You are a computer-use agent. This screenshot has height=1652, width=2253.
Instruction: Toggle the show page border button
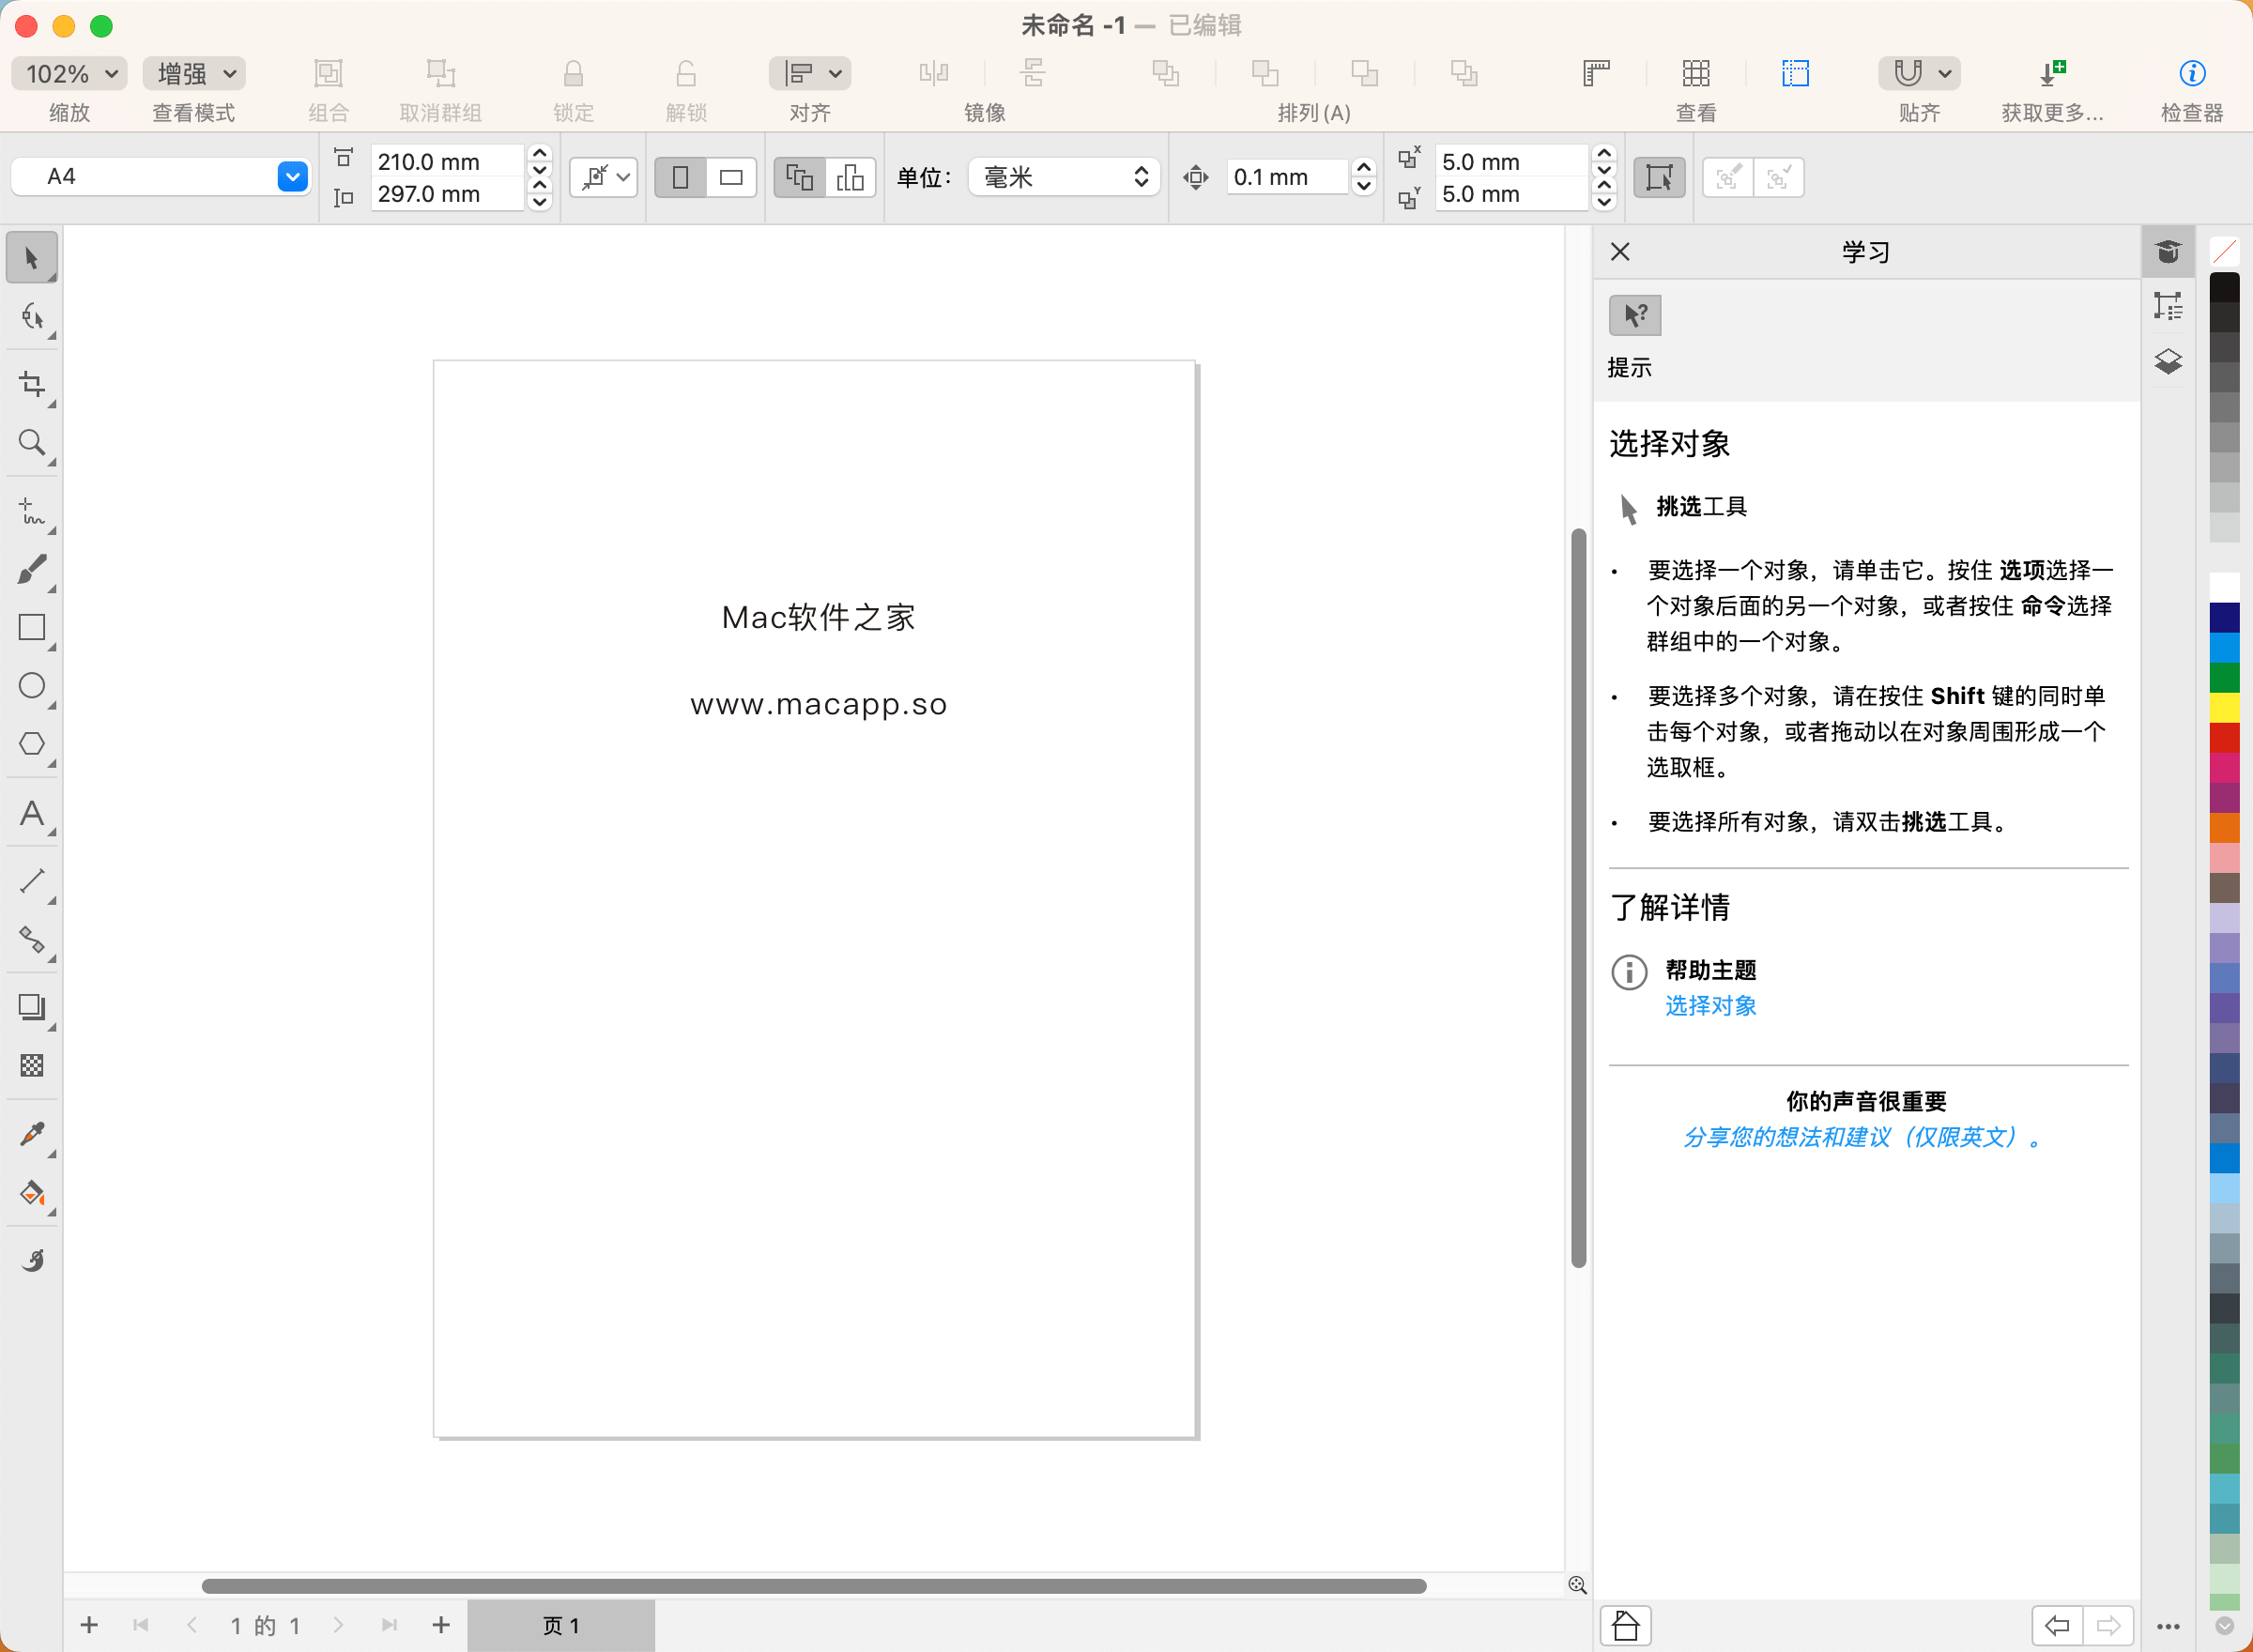point(1659,178)
